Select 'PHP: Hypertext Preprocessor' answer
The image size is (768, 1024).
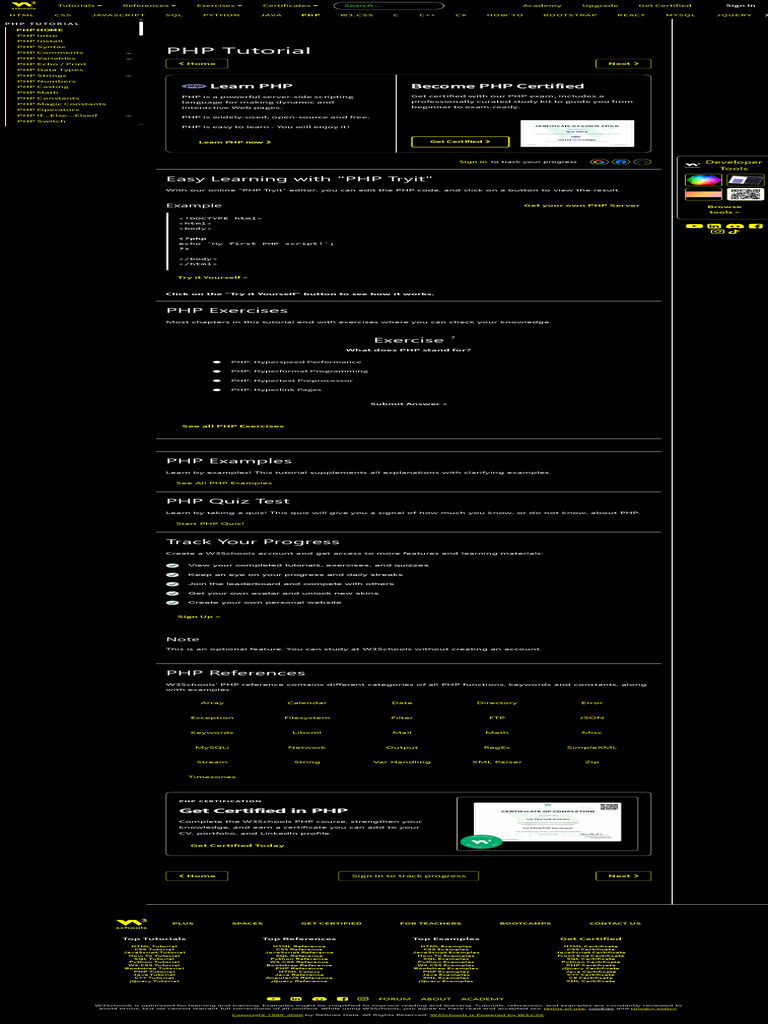[x=216, y=380]
